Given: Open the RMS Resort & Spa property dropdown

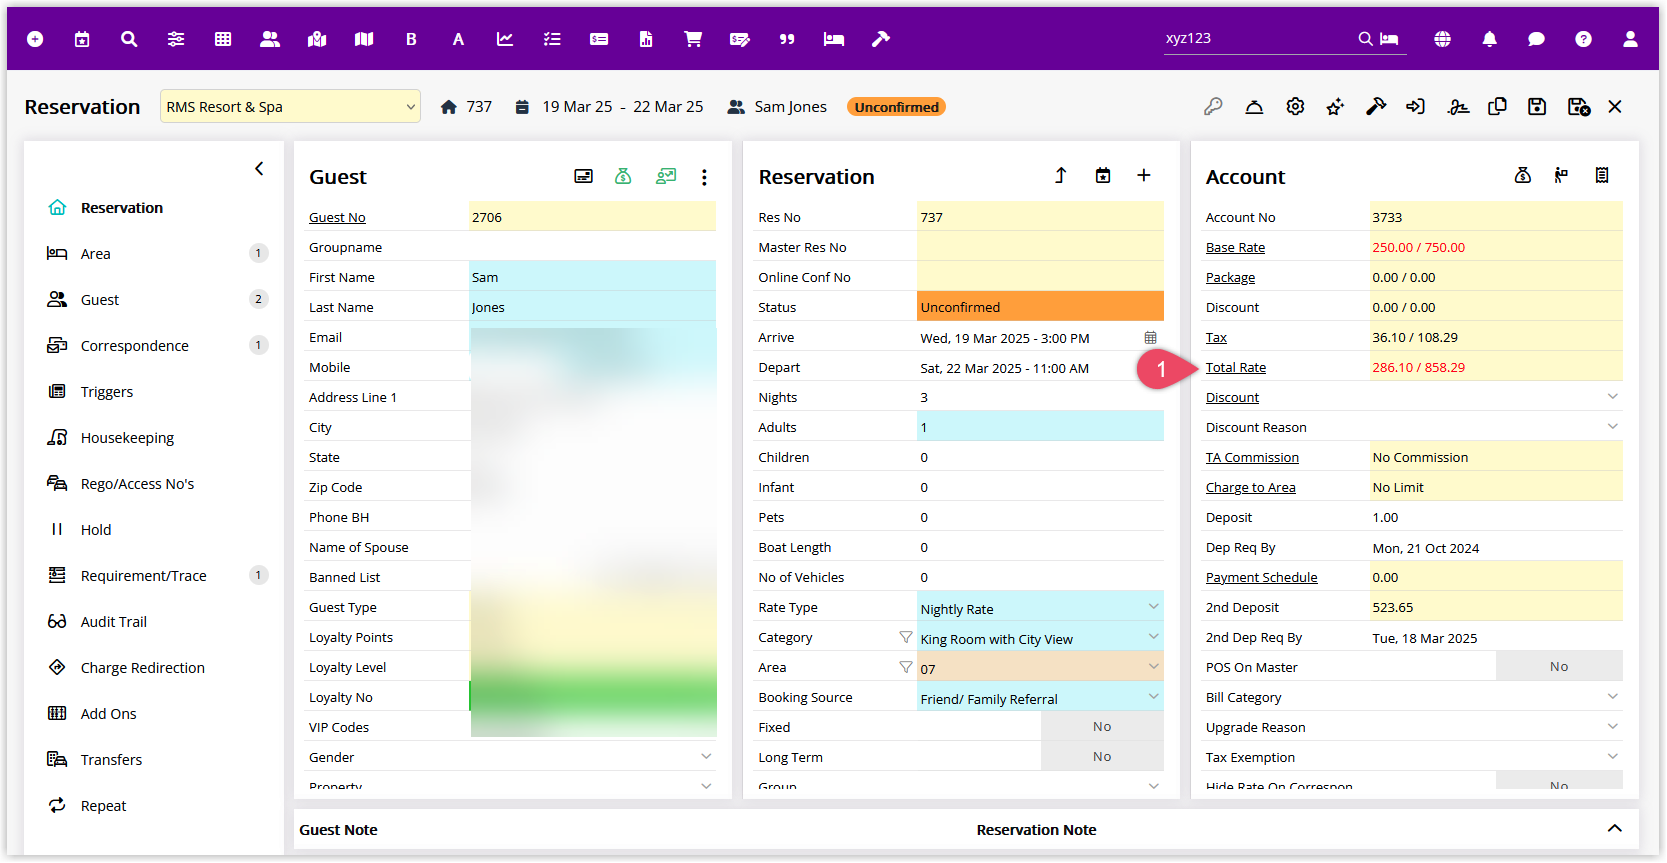Looking at the screenshot, I should click(290, 107).
